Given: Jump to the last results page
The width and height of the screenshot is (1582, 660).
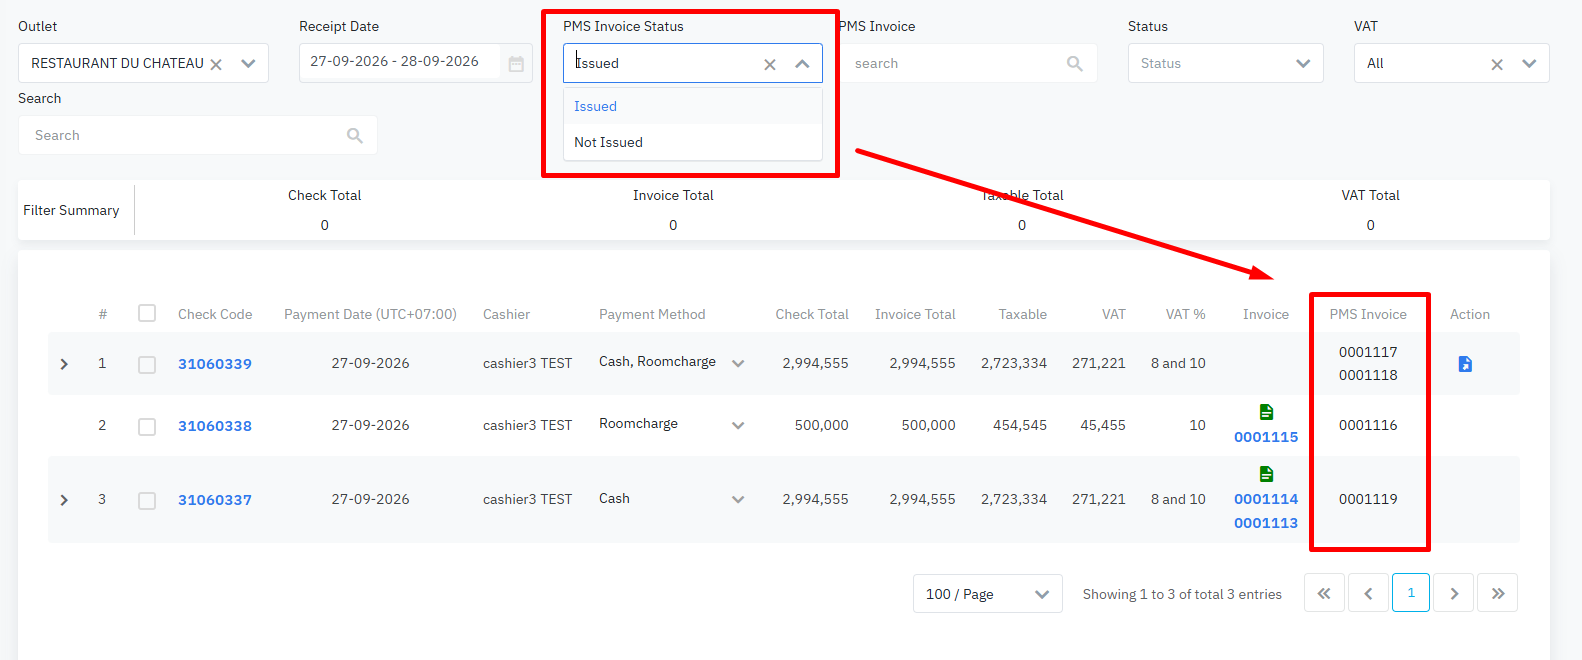Looking at the screenshot, I should point(1498,593).
